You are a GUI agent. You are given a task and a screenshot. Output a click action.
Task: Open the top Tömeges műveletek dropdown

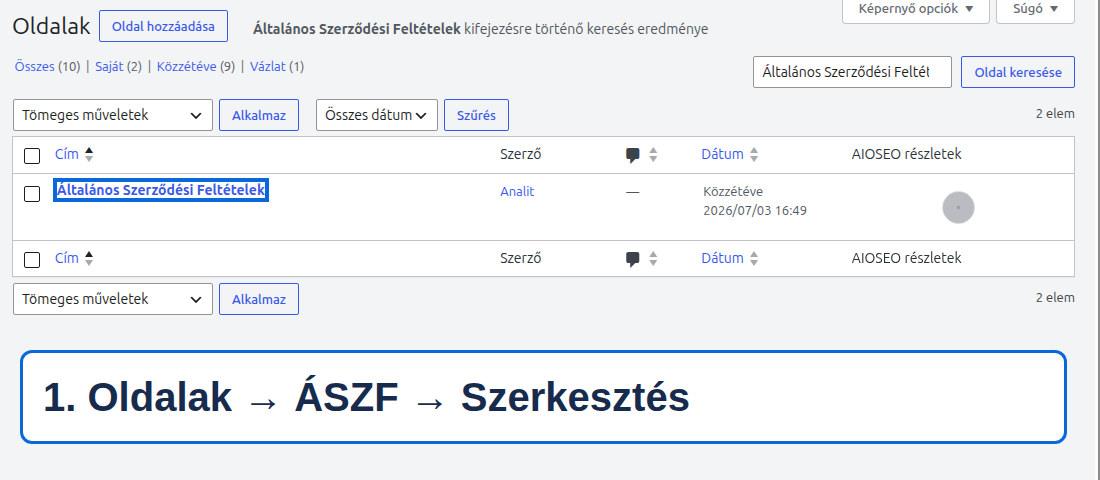pyautogui.click(x=113, y=115)
